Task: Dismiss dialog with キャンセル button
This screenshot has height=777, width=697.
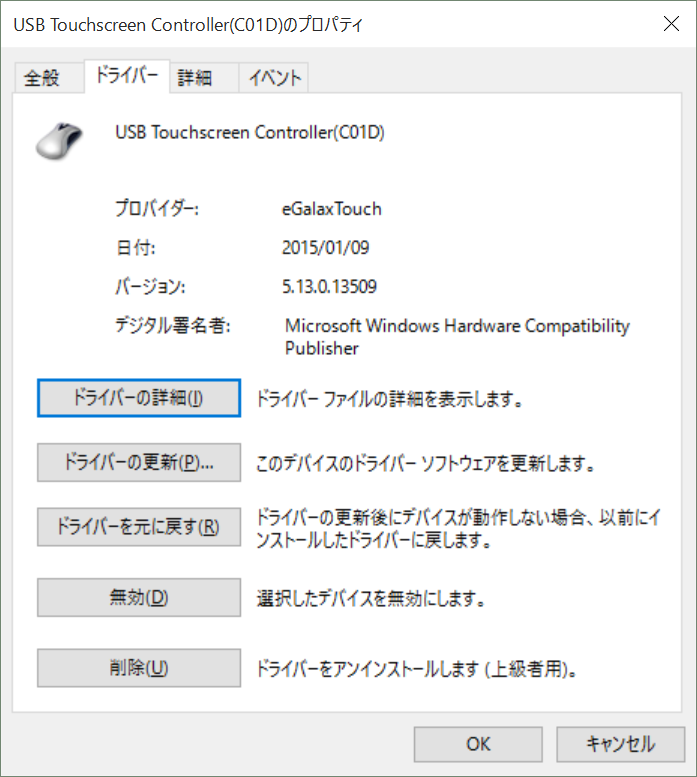Action: [621, 744]
